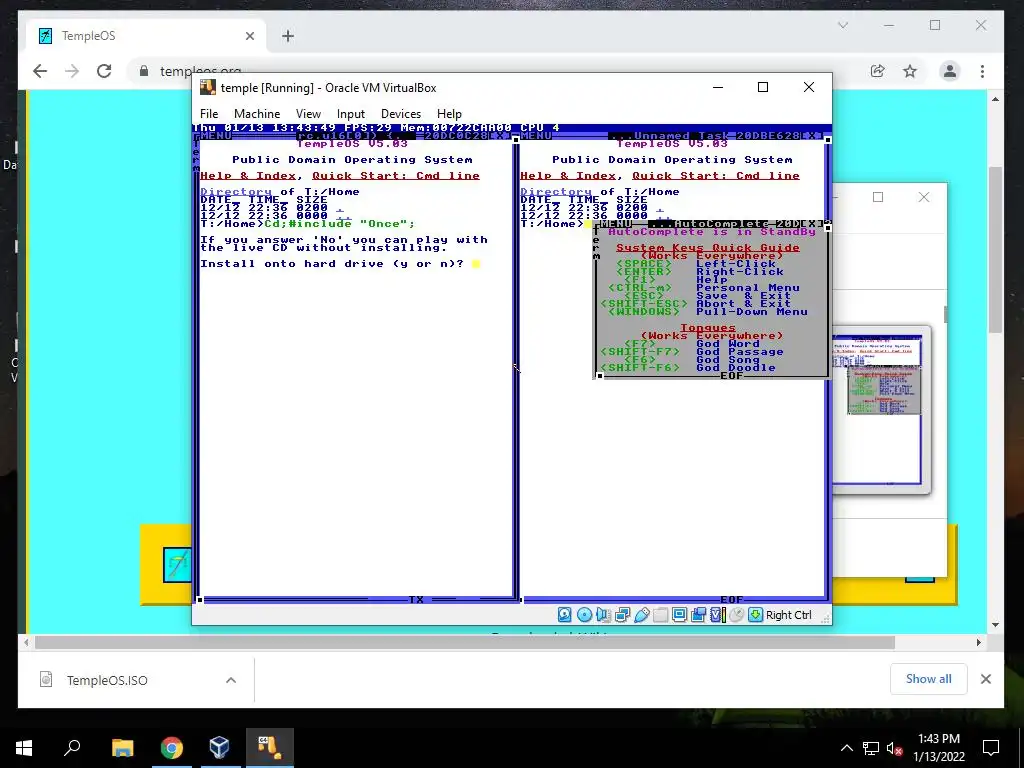Click the CPU virtualization icon in VirtualBox status bar
This screenshot has width=1024, height=768.
pos(718,615)
